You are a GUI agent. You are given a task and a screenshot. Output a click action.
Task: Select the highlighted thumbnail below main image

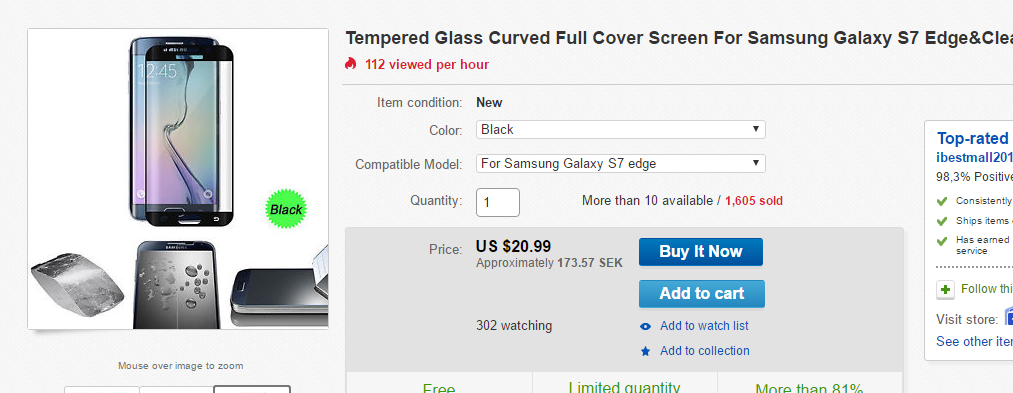pos(252,389)
